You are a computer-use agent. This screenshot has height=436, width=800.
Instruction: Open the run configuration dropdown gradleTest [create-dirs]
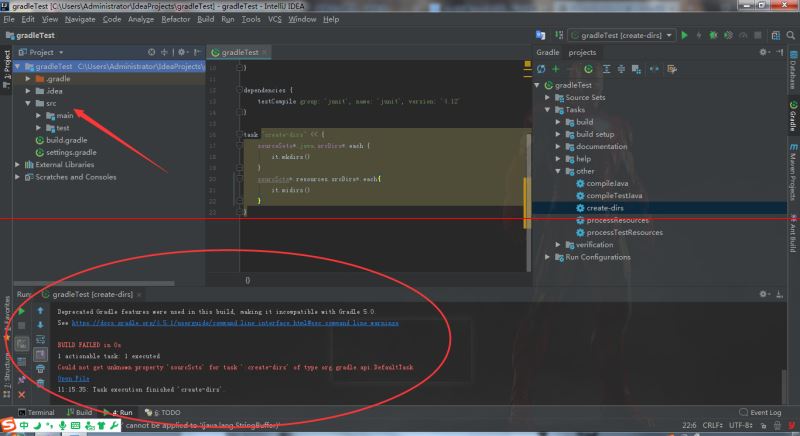(621, 35)
